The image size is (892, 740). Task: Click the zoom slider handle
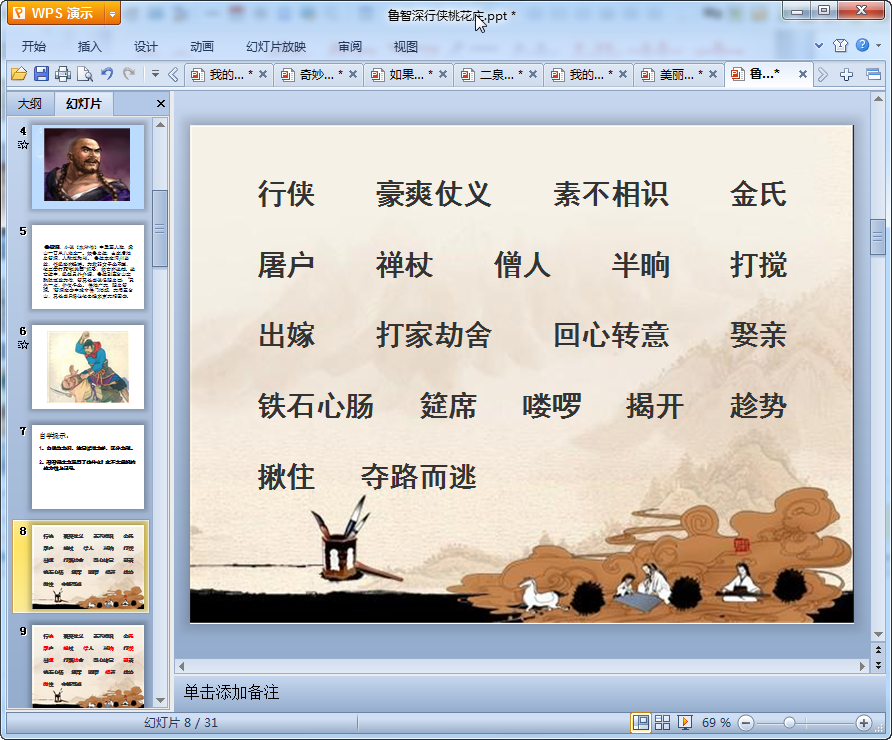point(790,723)
